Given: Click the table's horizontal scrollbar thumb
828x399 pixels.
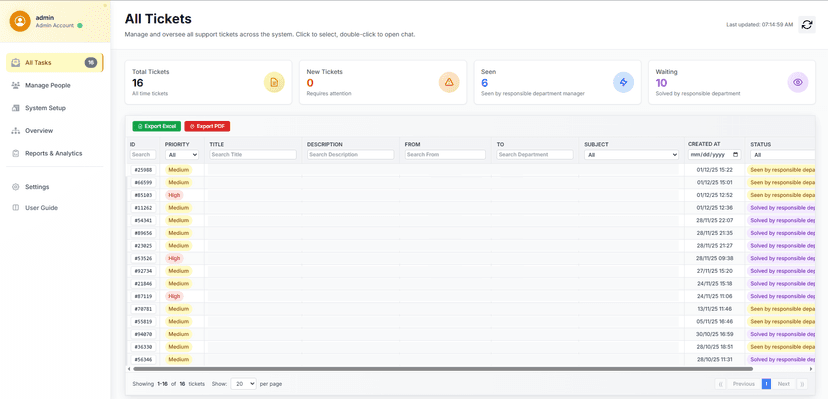Looking at the screenshot, I should pos(443,369).
